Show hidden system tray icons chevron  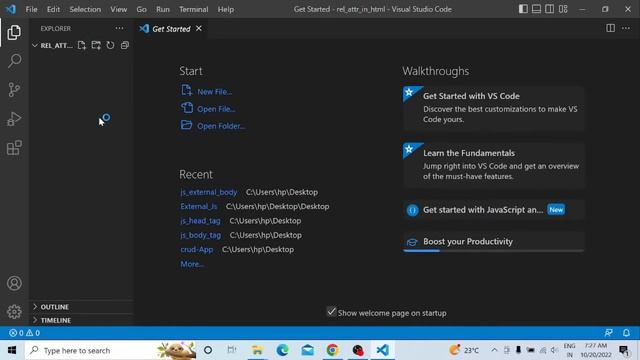(494, 350)
